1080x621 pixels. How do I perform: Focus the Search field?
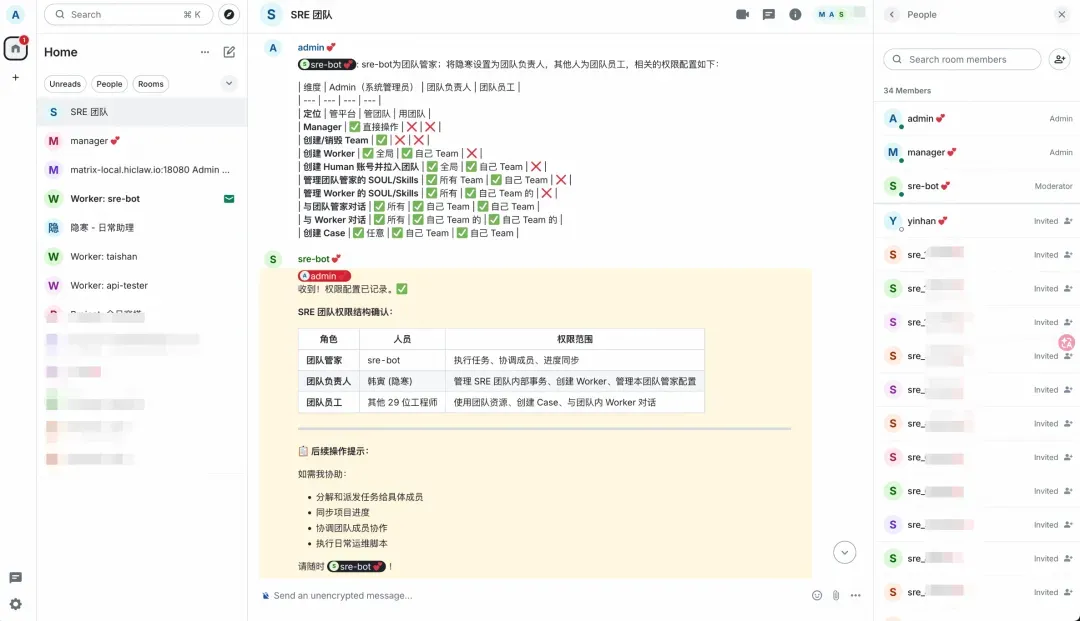(128, 14)
